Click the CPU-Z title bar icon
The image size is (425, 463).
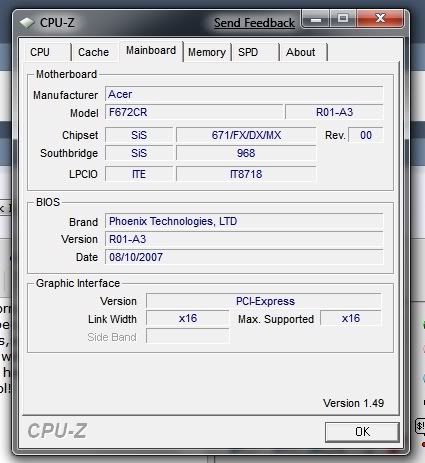(x=27, y=23)
